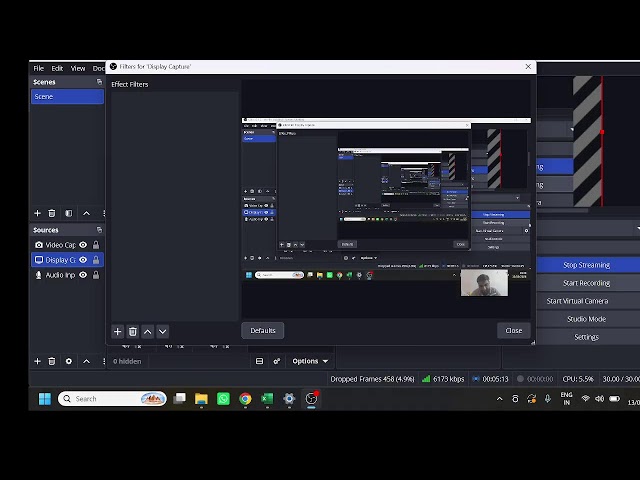This screenshot has height=480, width=640.
Task: Move source up in the Sources list
Action: (x=87, y=361)
